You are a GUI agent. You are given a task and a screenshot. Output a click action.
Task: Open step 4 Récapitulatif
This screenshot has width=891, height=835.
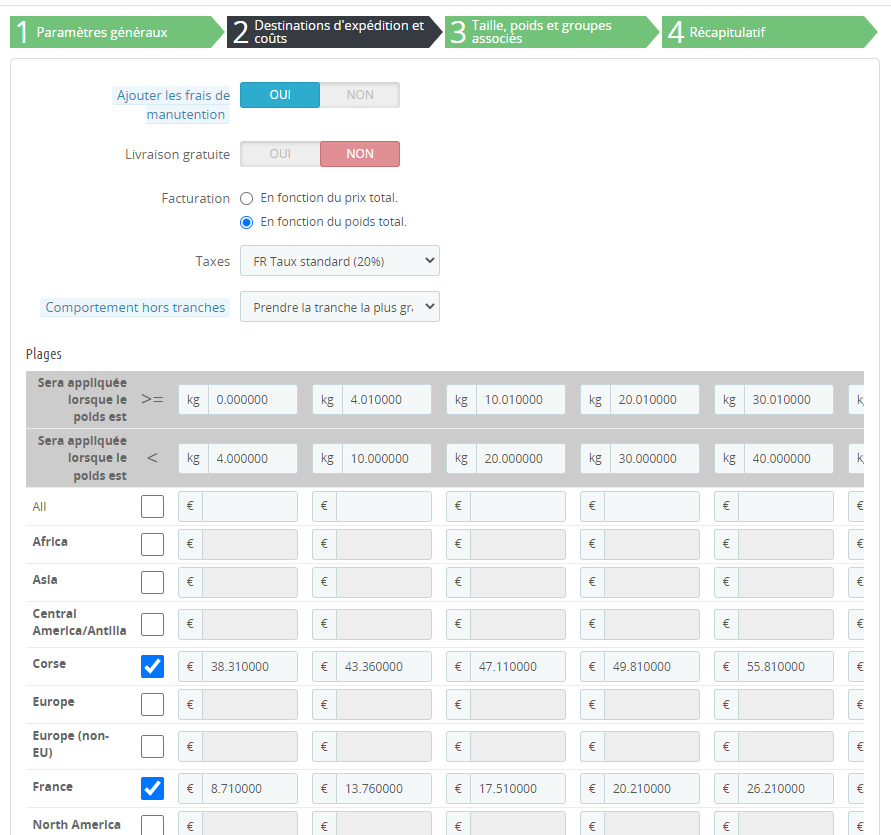[769, 32]
